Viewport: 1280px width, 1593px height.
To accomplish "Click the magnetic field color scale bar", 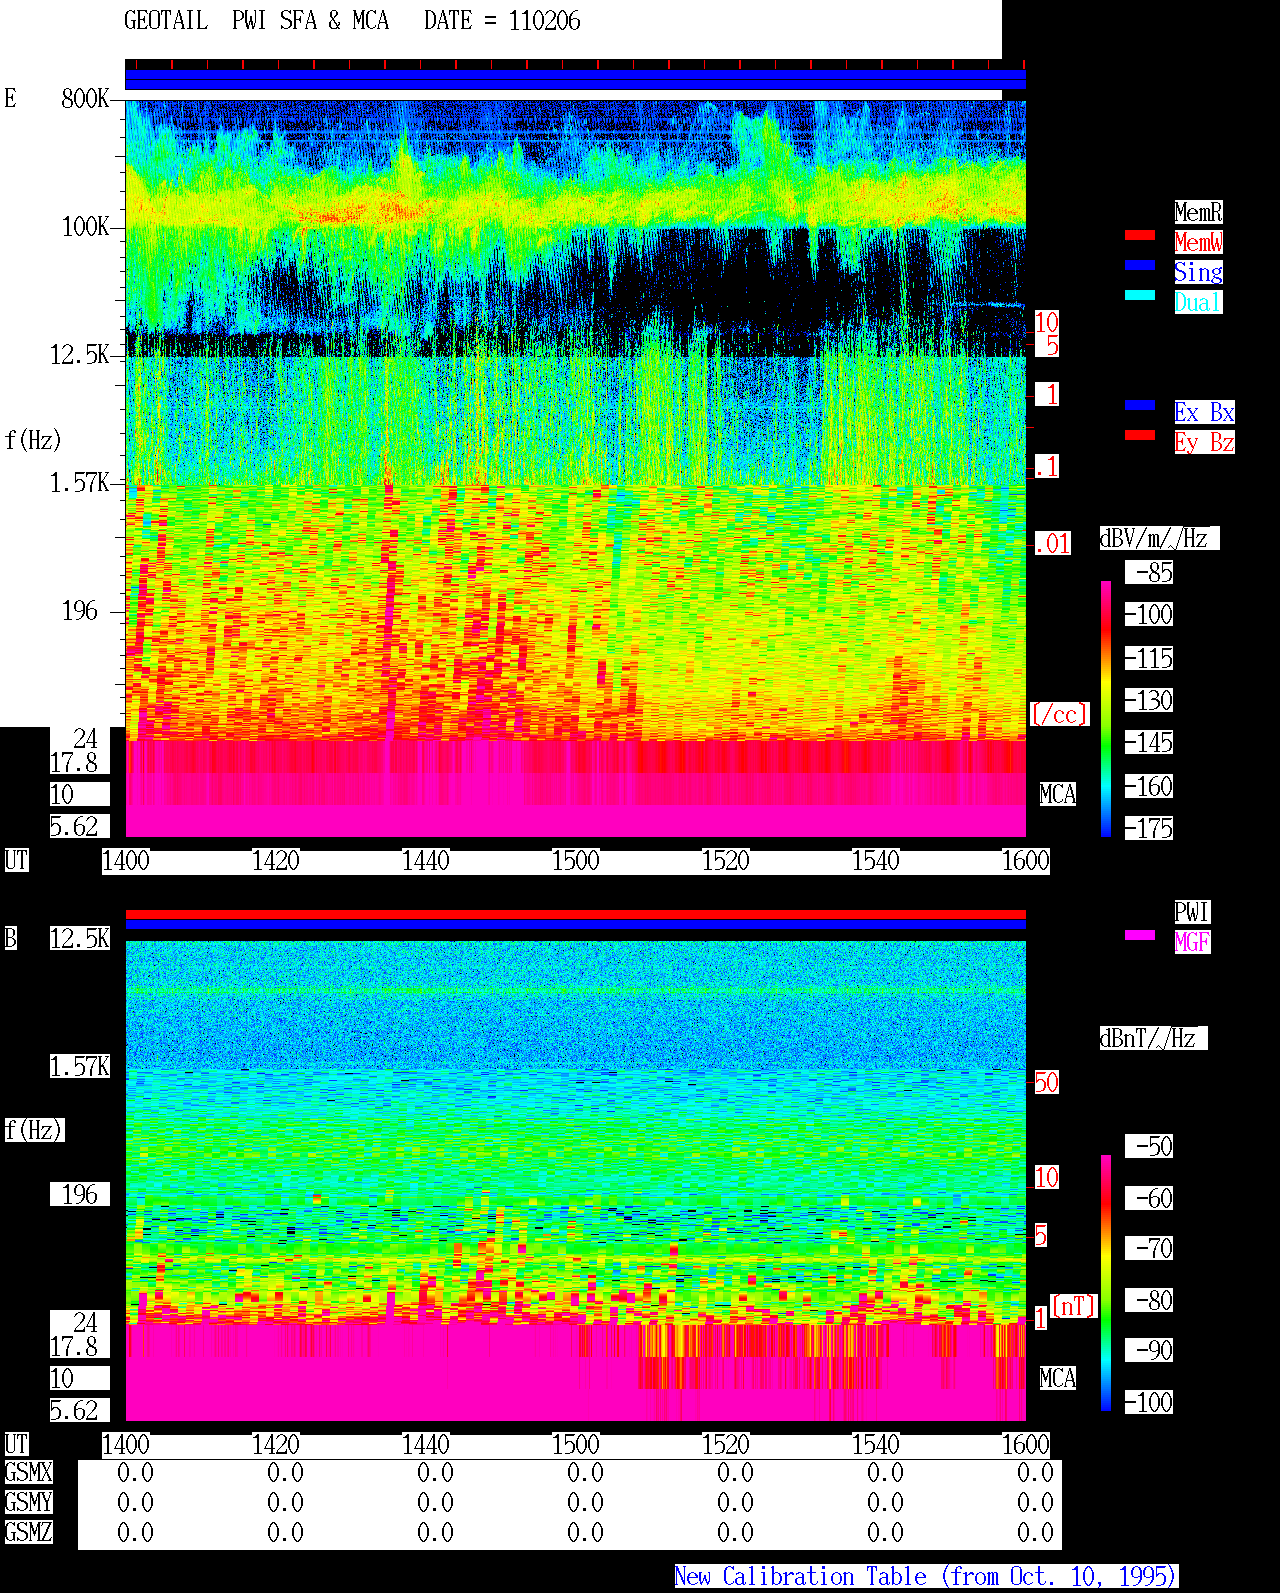I will point(1106,1283).
